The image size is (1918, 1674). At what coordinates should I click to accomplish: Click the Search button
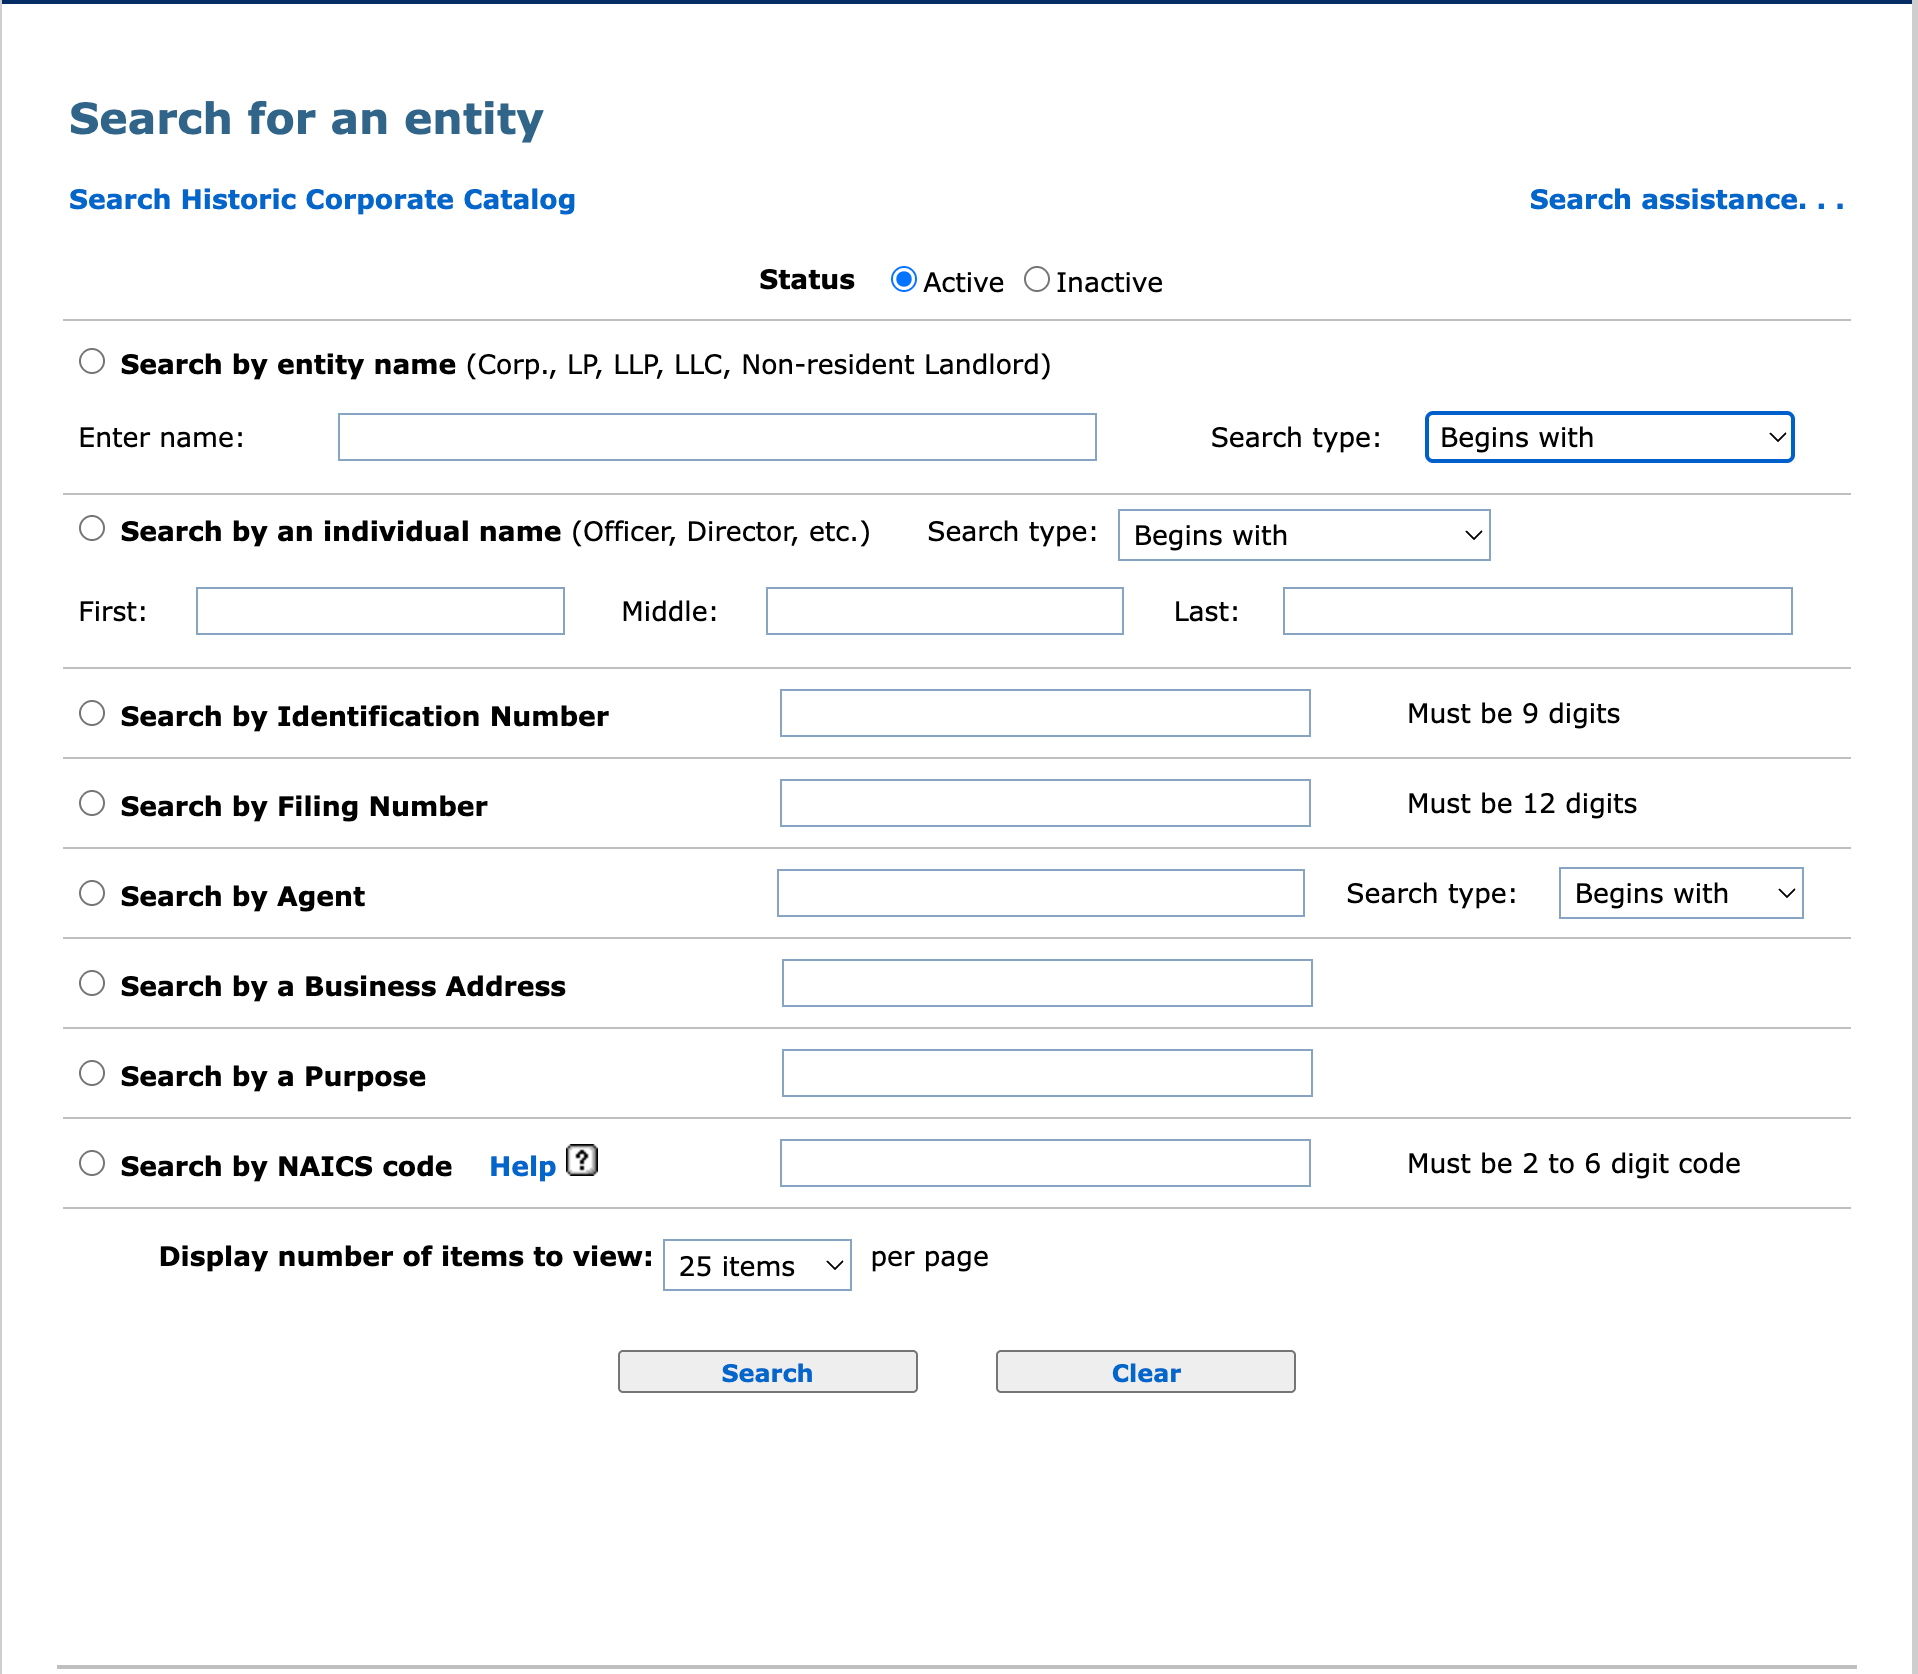(x=768, y=1372)
